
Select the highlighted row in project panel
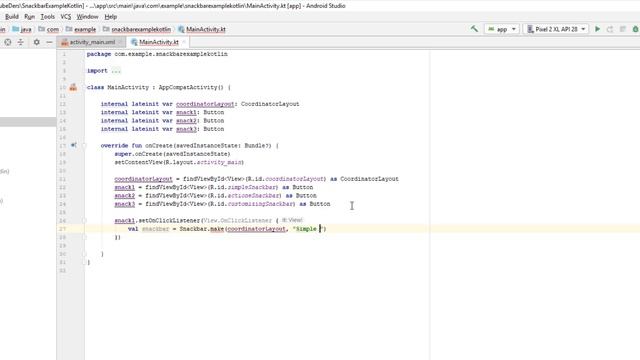(28, 122)
